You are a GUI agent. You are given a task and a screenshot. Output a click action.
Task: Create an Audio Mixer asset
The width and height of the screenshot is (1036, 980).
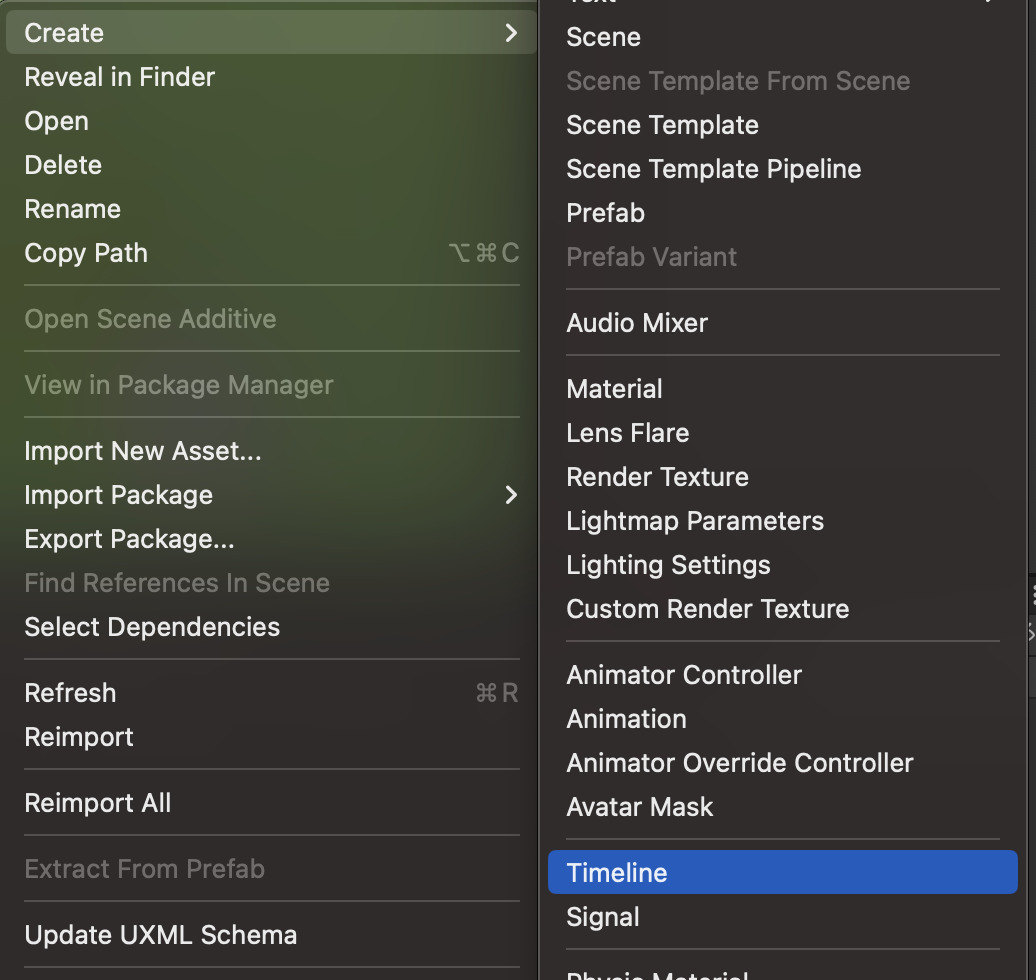coord(637,323)
